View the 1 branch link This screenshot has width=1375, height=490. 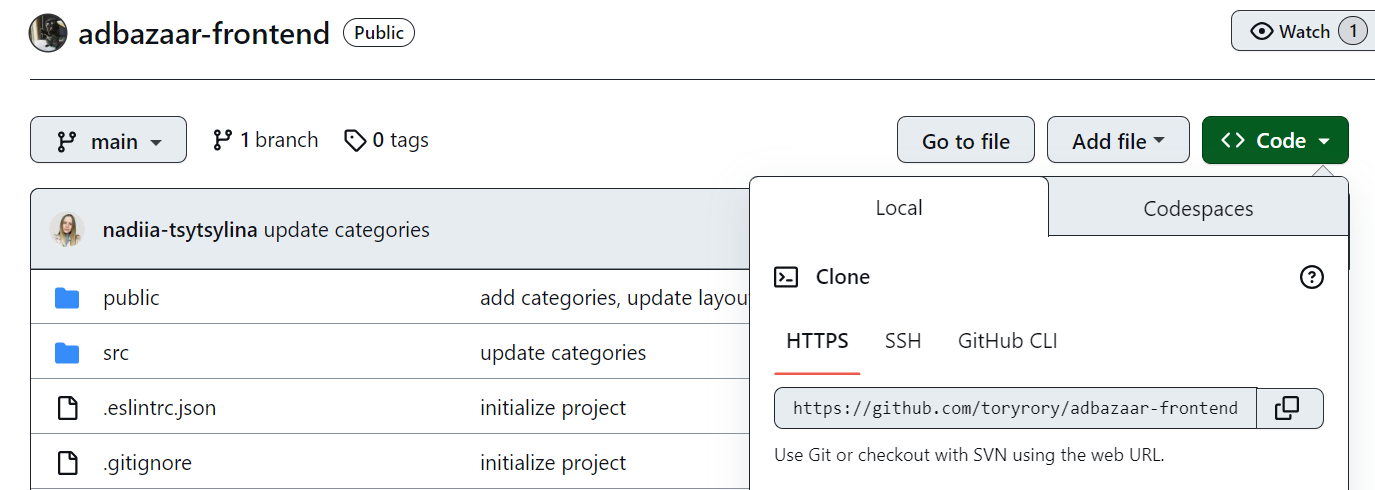[265, 140]
